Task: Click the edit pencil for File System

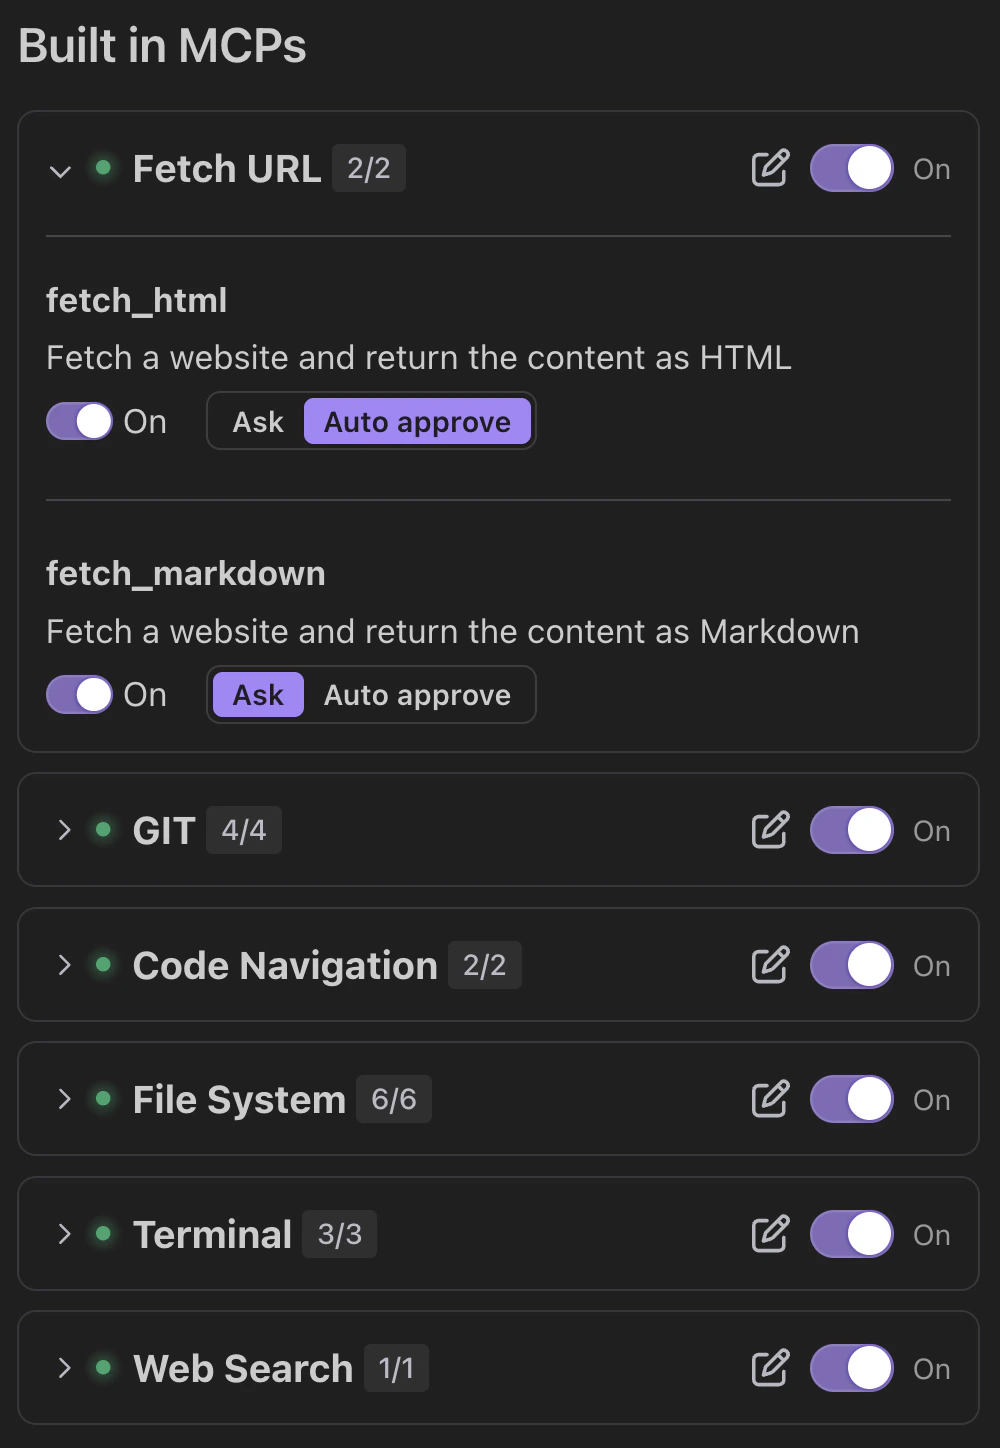Action: click(769, 1099)
